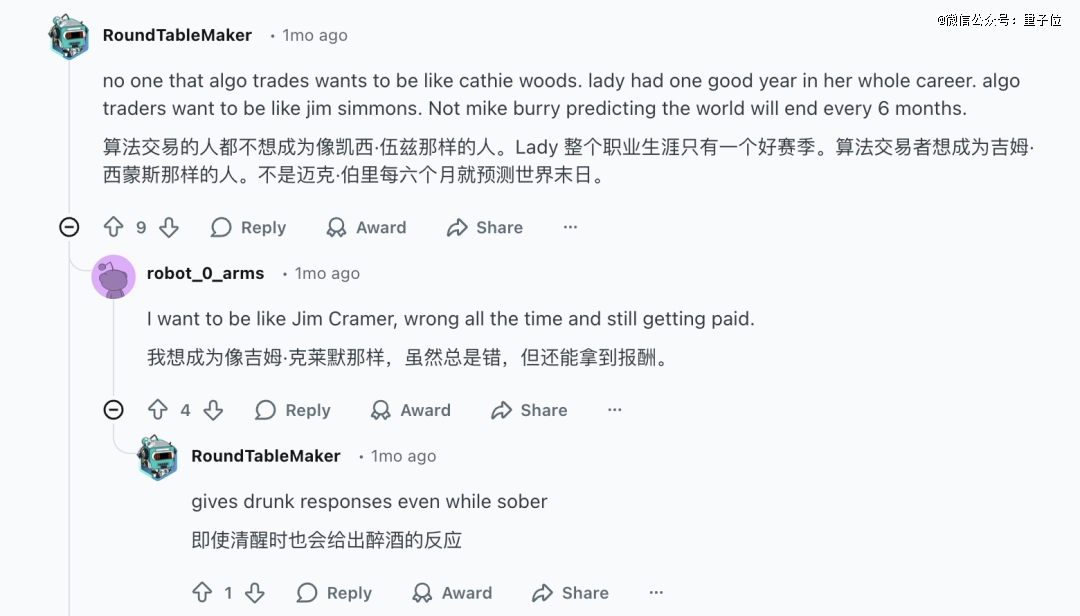Downvote the Jim Cramer comment
1080x616 pixels.
tap(213, 410)
